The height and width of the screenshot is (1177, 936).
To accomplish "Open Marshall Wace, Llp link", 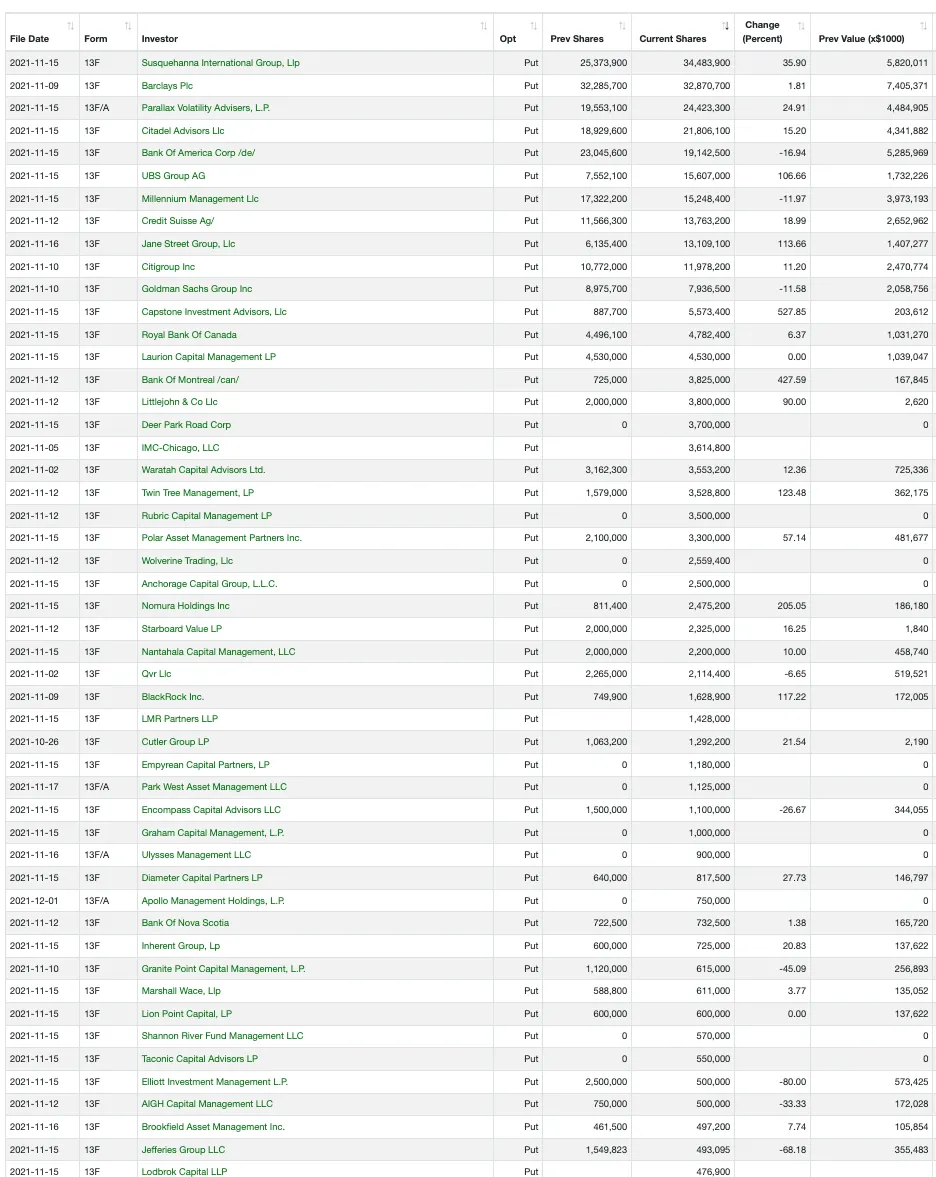I will 181,991.
